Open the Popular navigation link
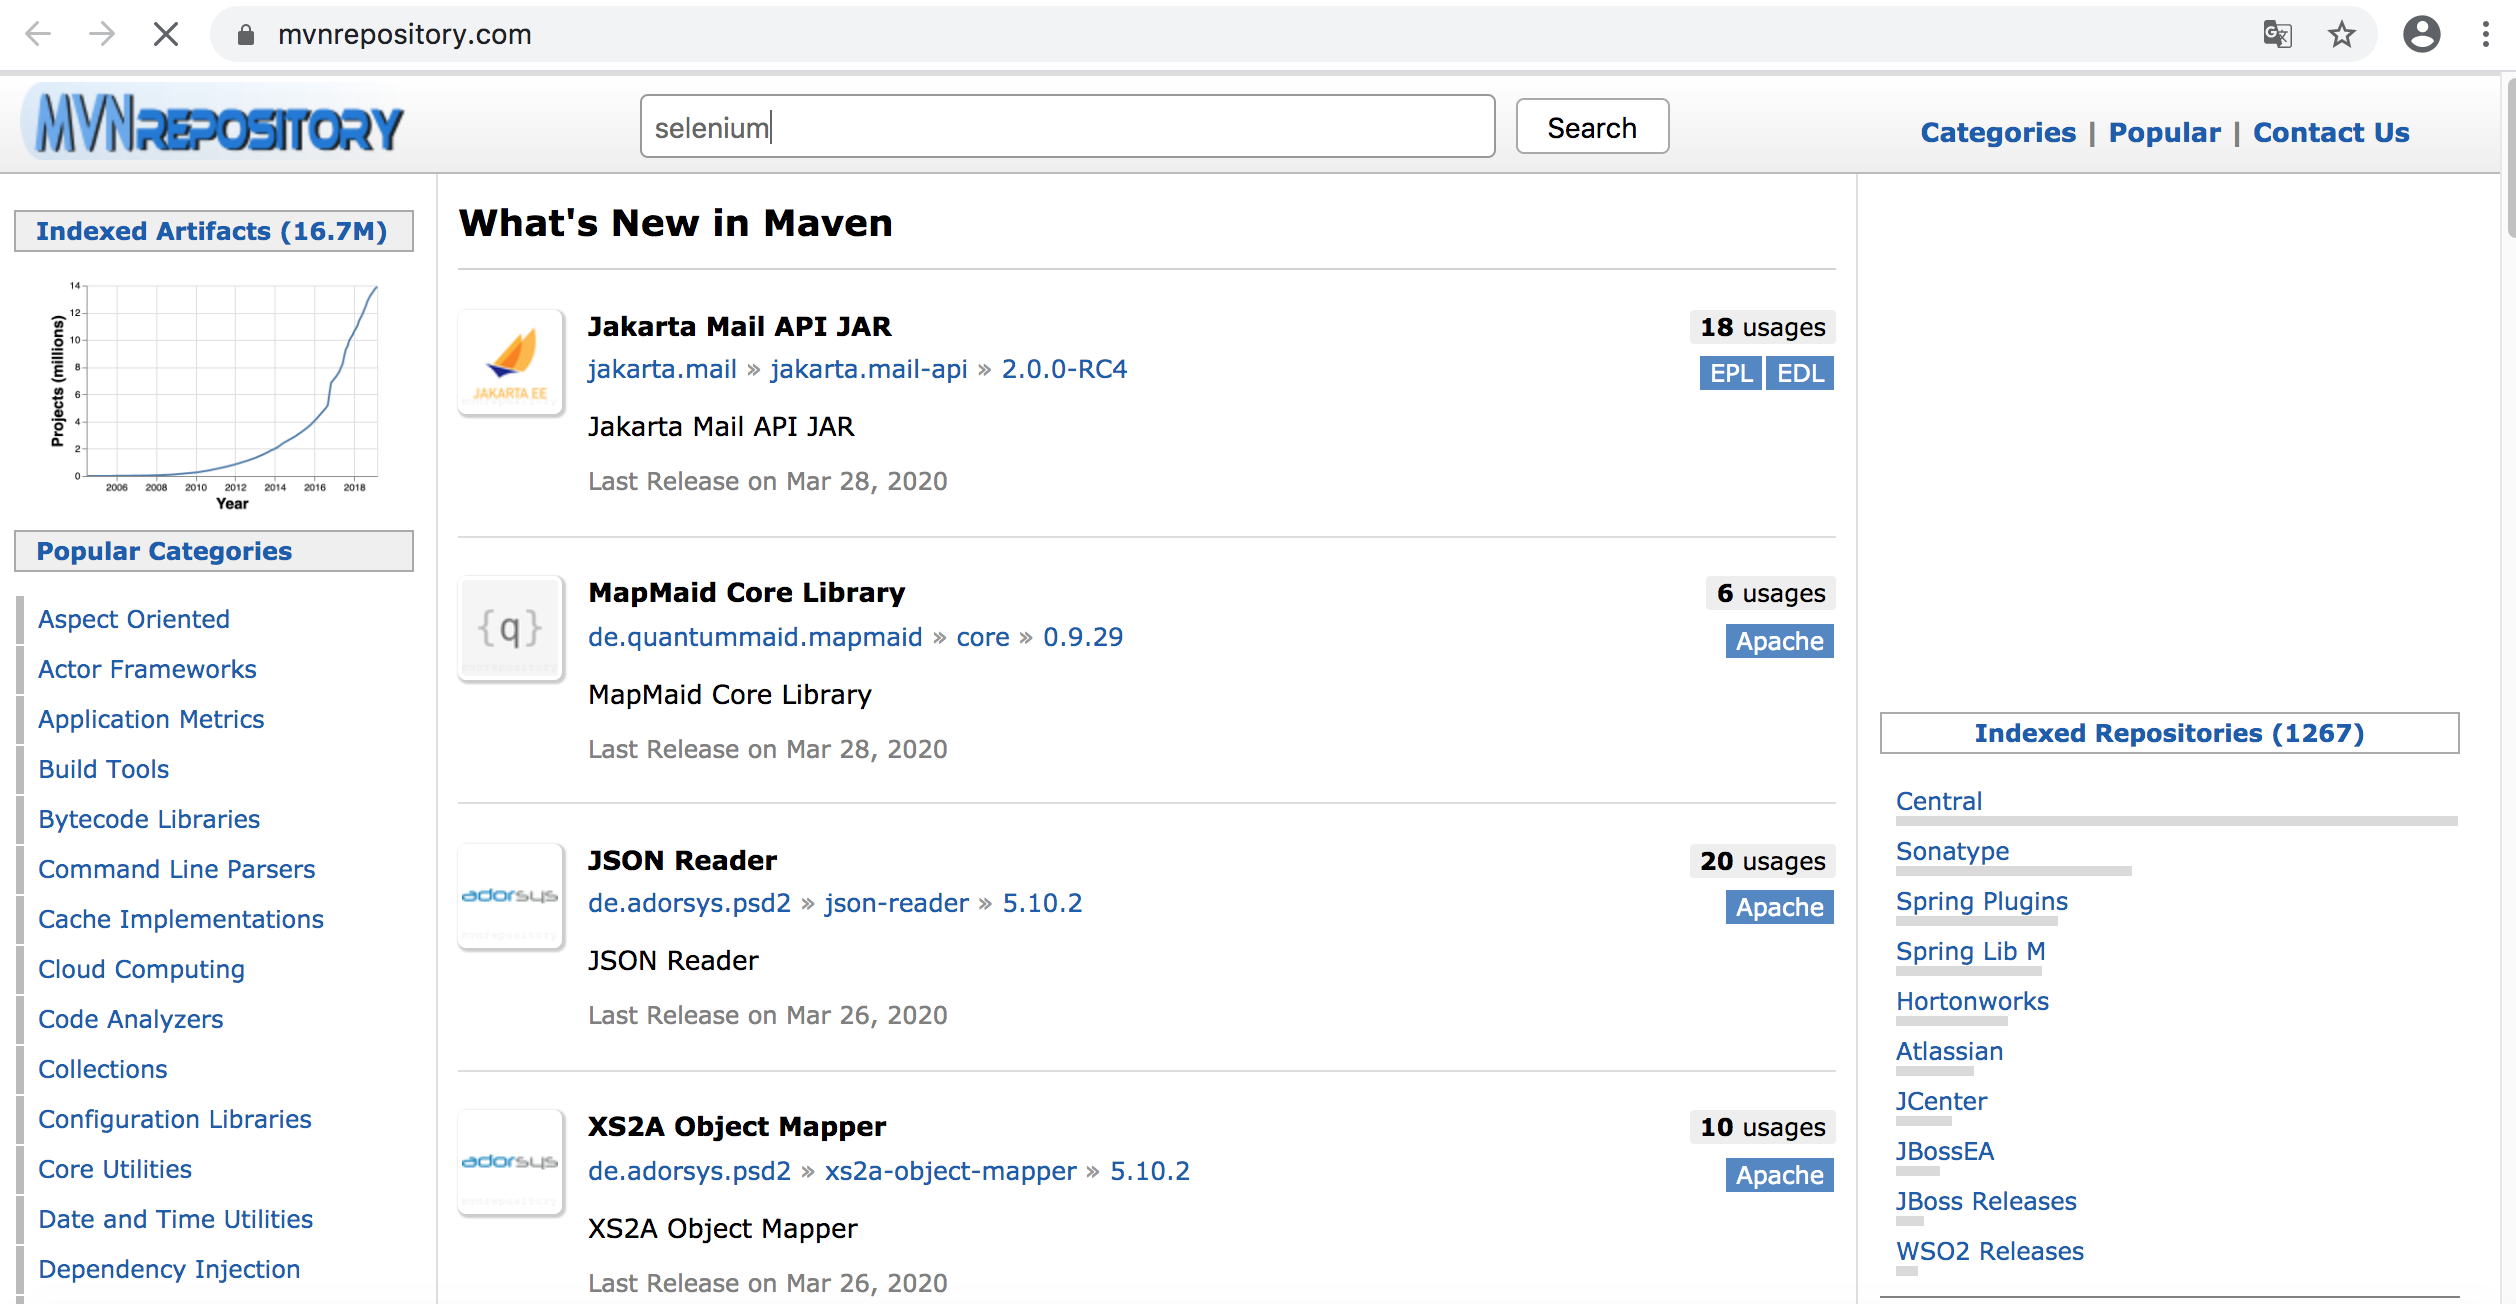 [2164, 132]
